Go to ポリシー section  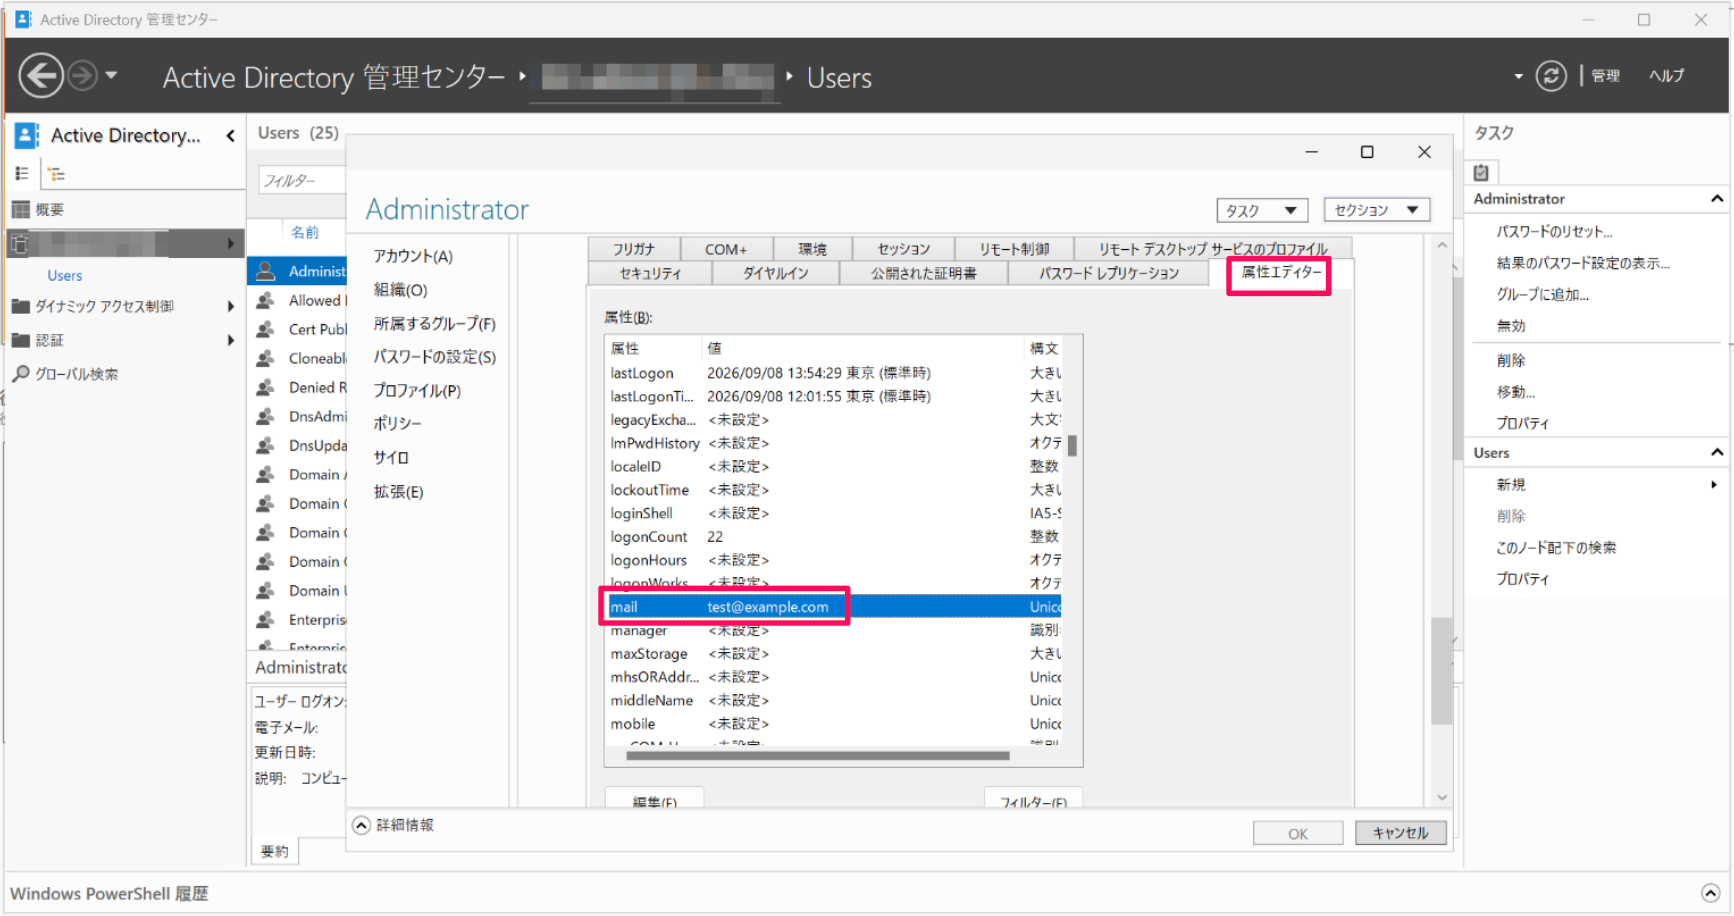397,424
